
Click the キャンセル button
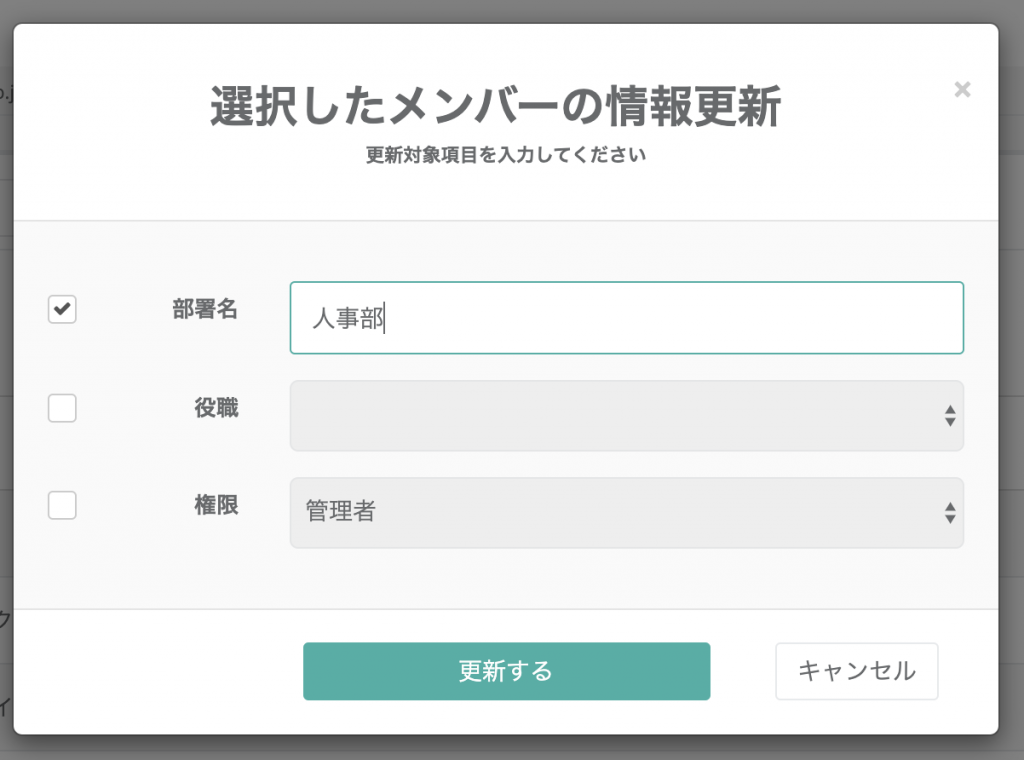pyautogui.click(x=856, y=671)
